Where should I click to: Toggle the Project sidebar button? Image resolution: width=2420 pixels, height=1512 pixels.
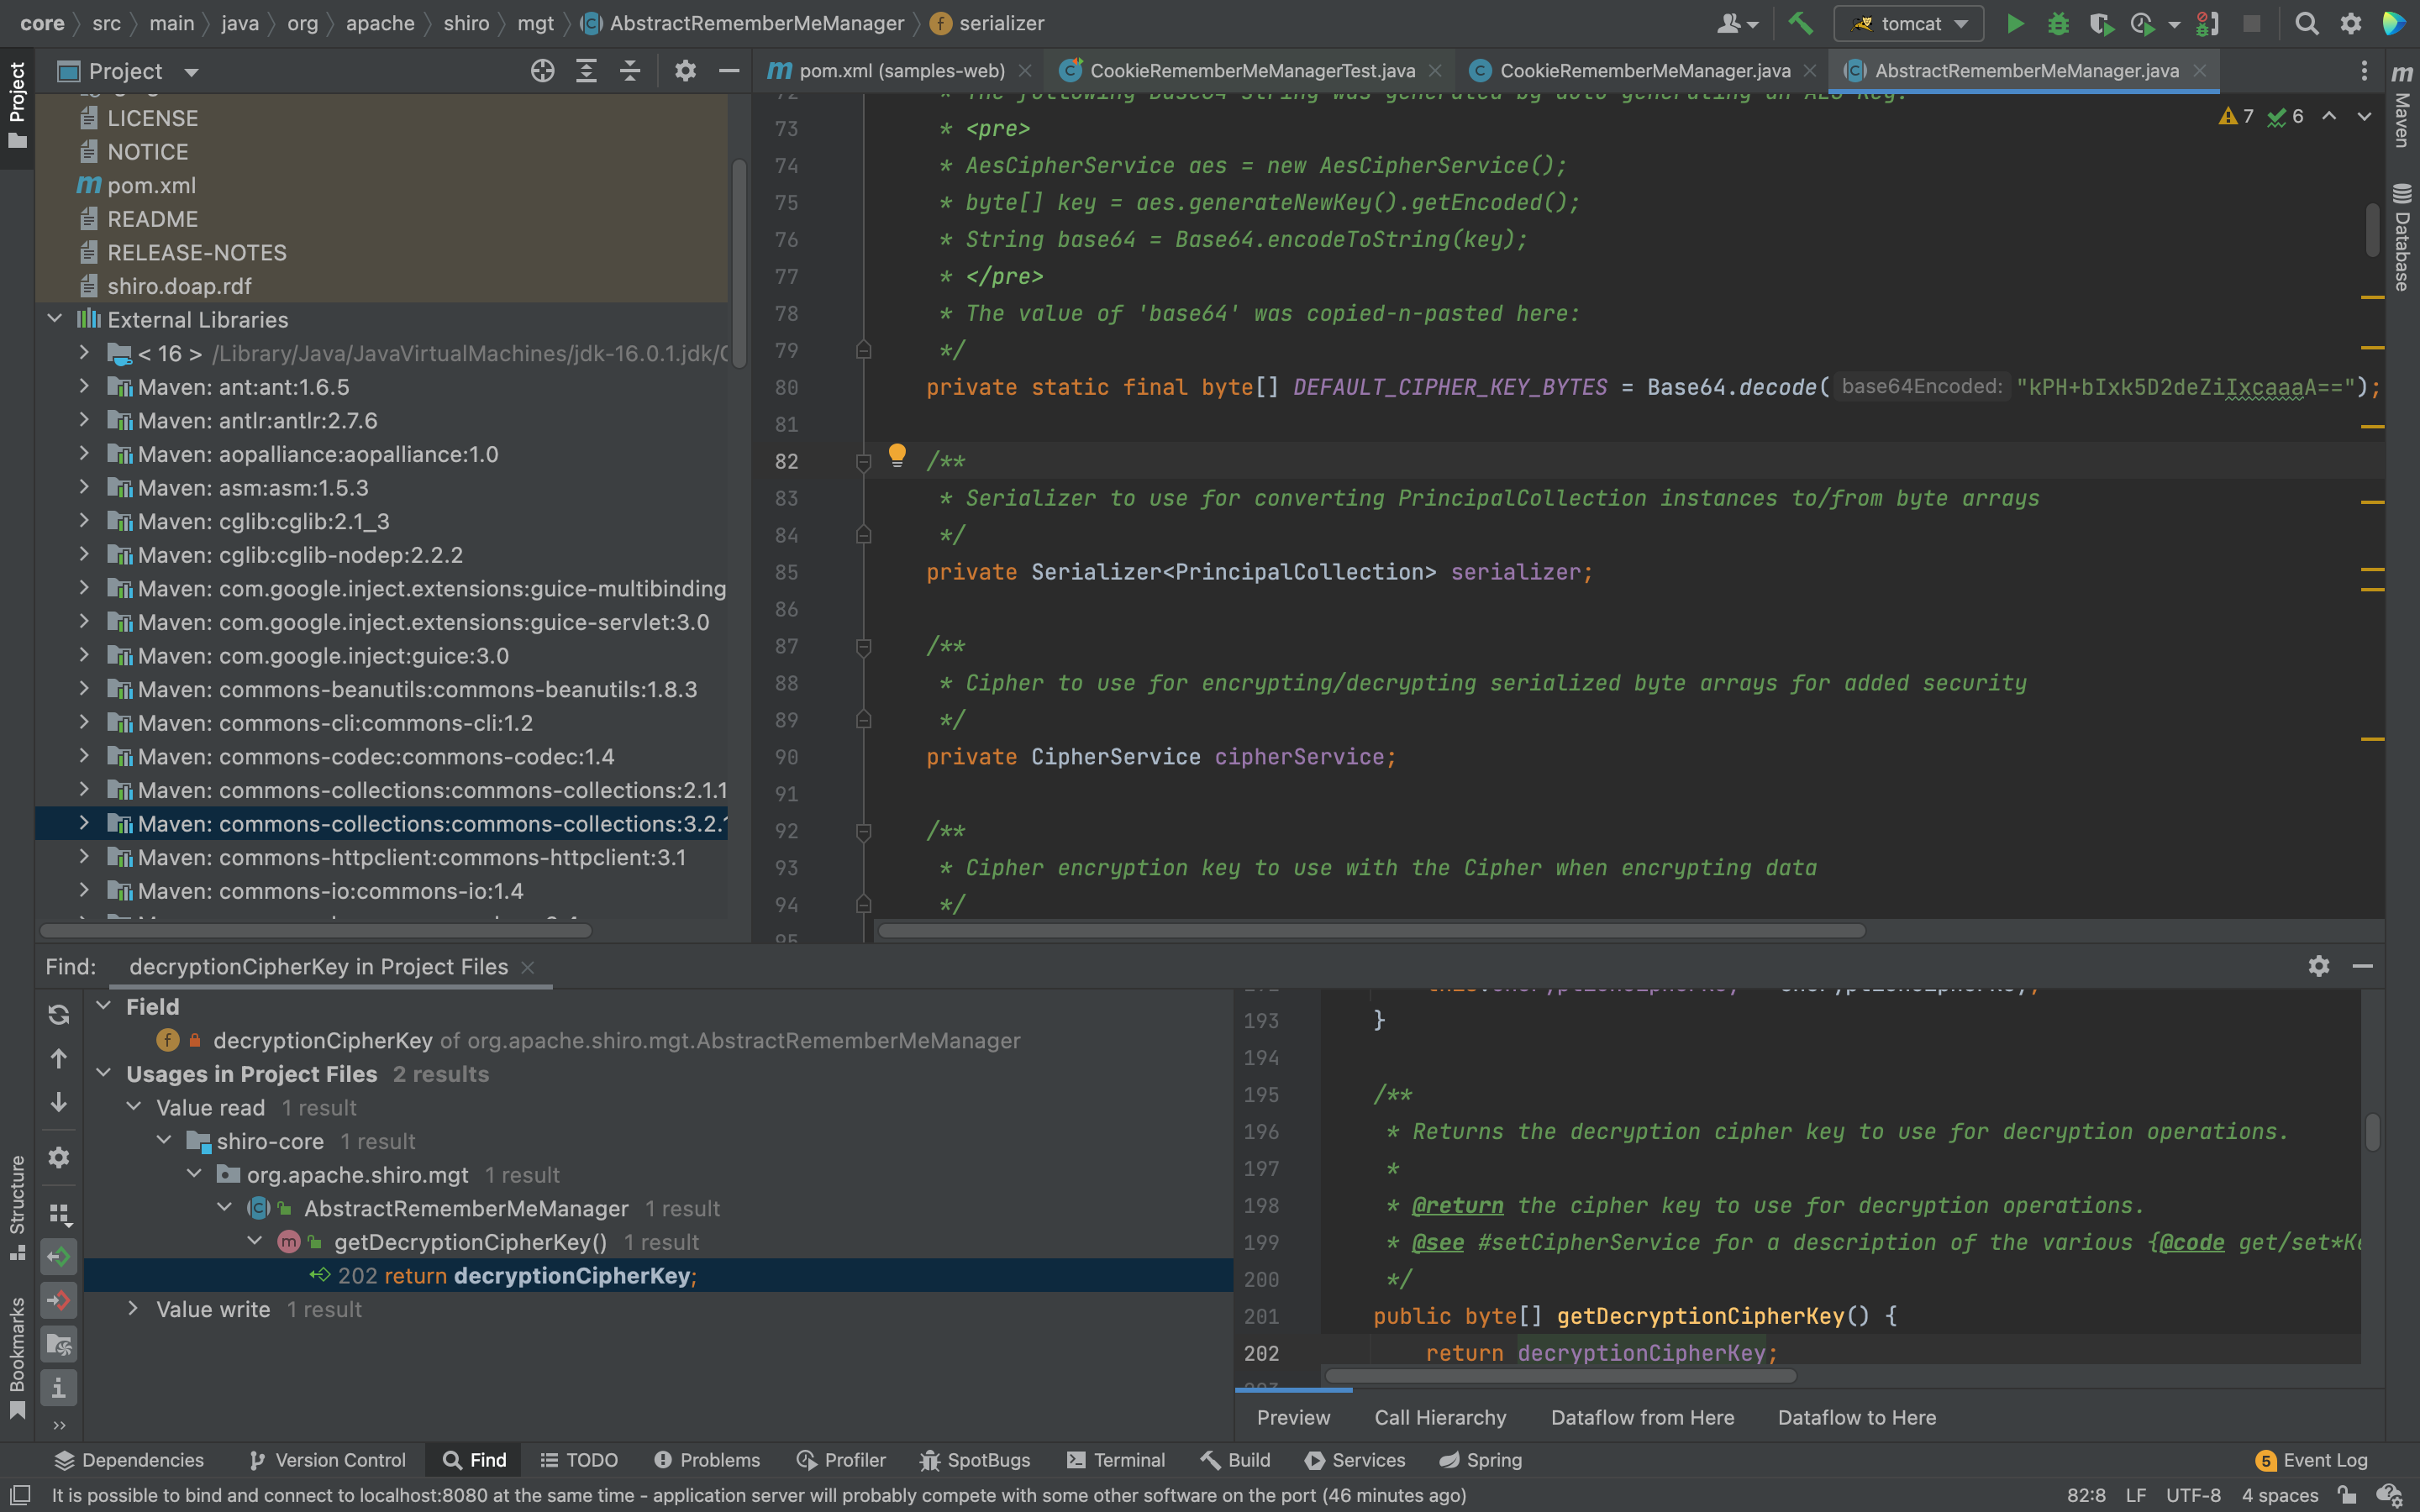[x=17, y=106]
